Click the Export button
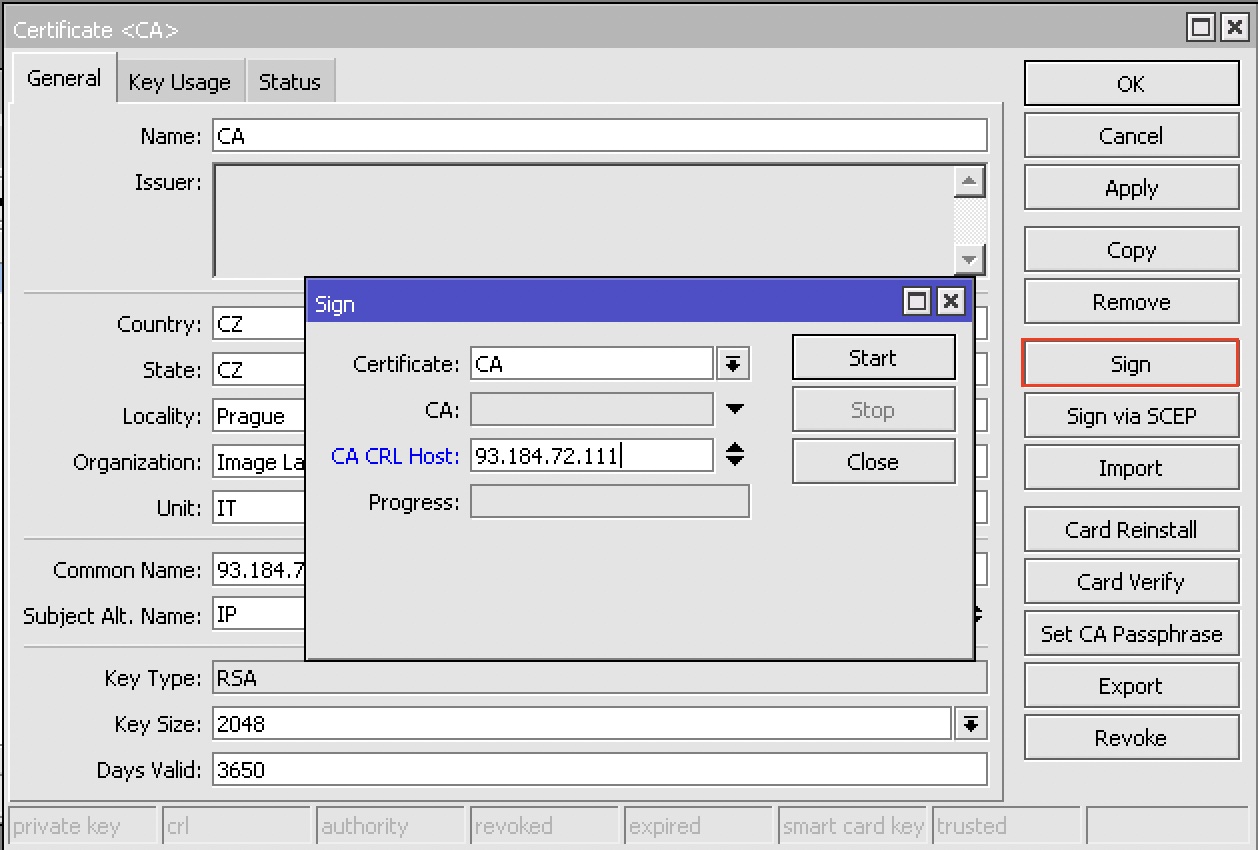 click(x=1130, y=686)
